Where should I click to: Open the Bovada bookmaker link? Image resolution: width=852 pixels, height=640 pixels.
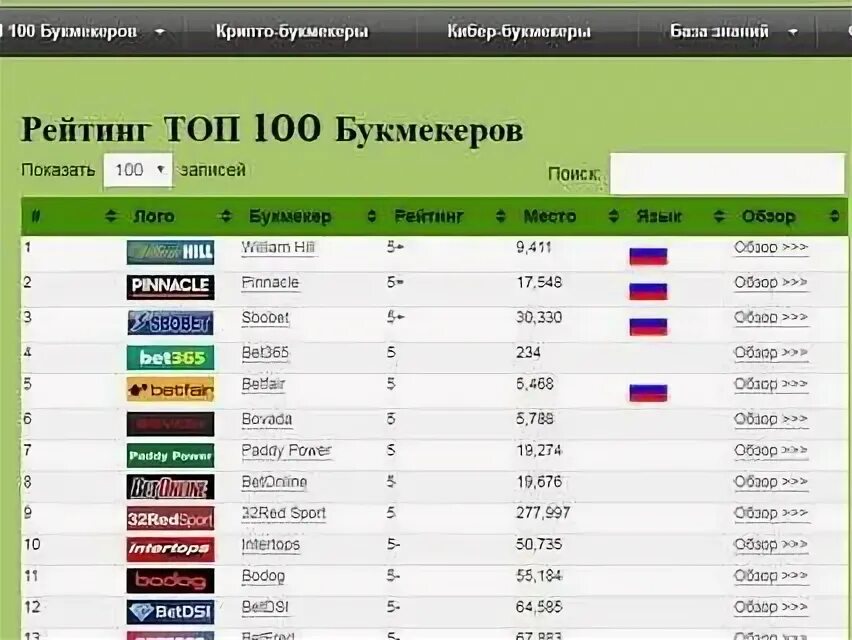click(267, 419)
